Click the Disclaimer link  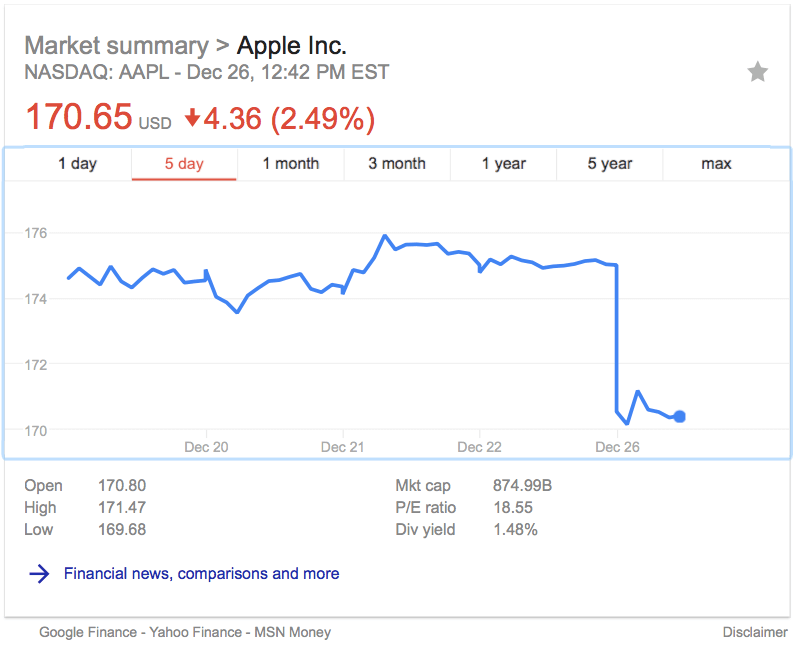[755, 632]
